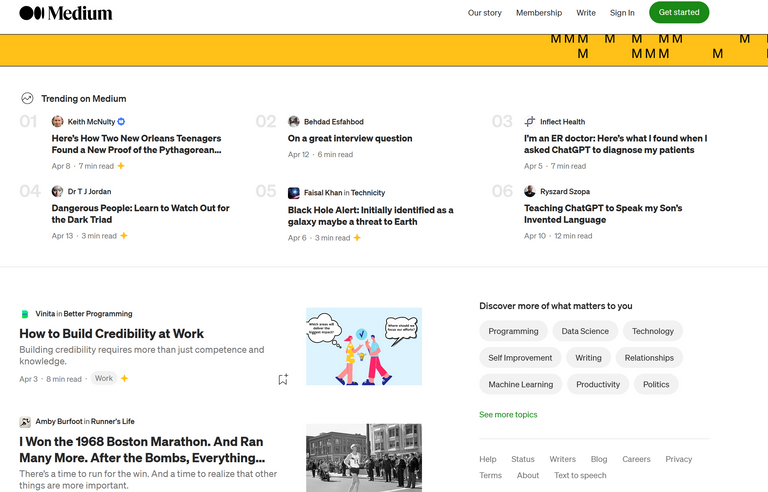Select the Data Science topic tag

tap(585, 331)
